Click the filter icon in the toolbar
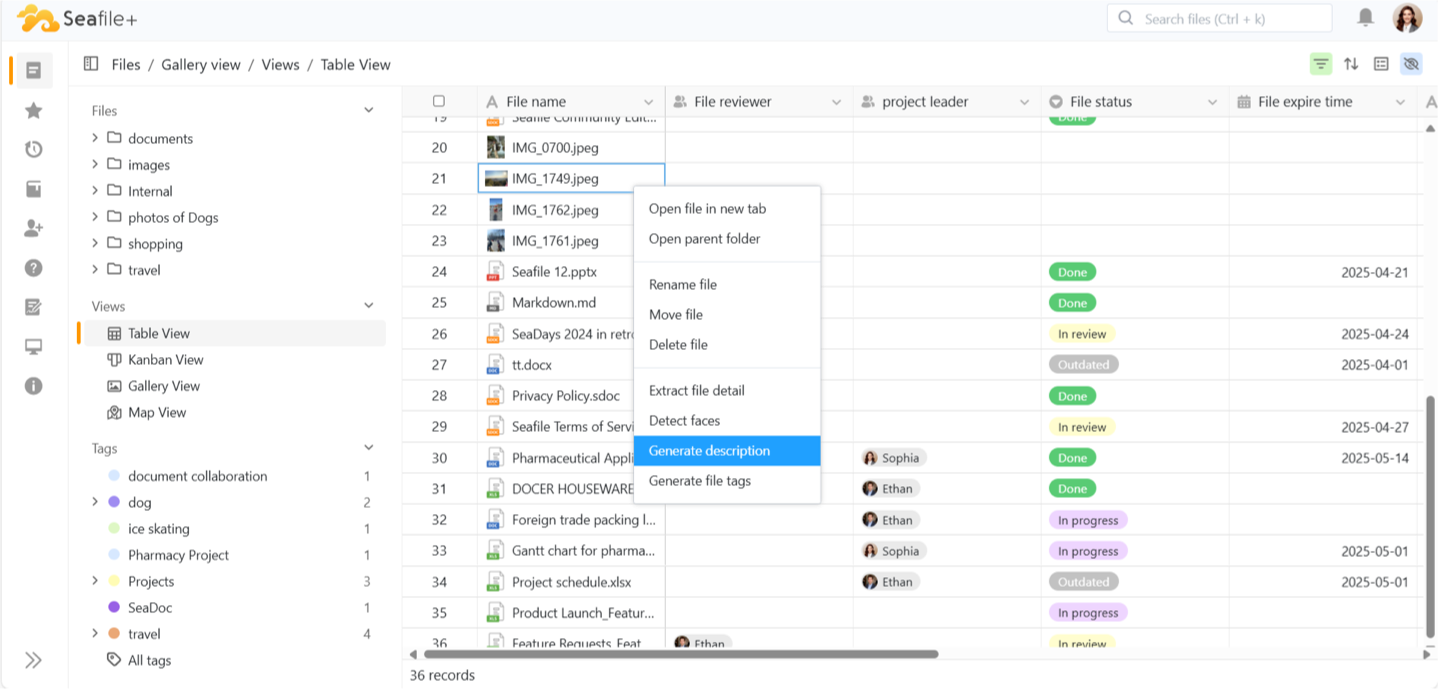The image size is (1438, 689). click(1321, 64)
